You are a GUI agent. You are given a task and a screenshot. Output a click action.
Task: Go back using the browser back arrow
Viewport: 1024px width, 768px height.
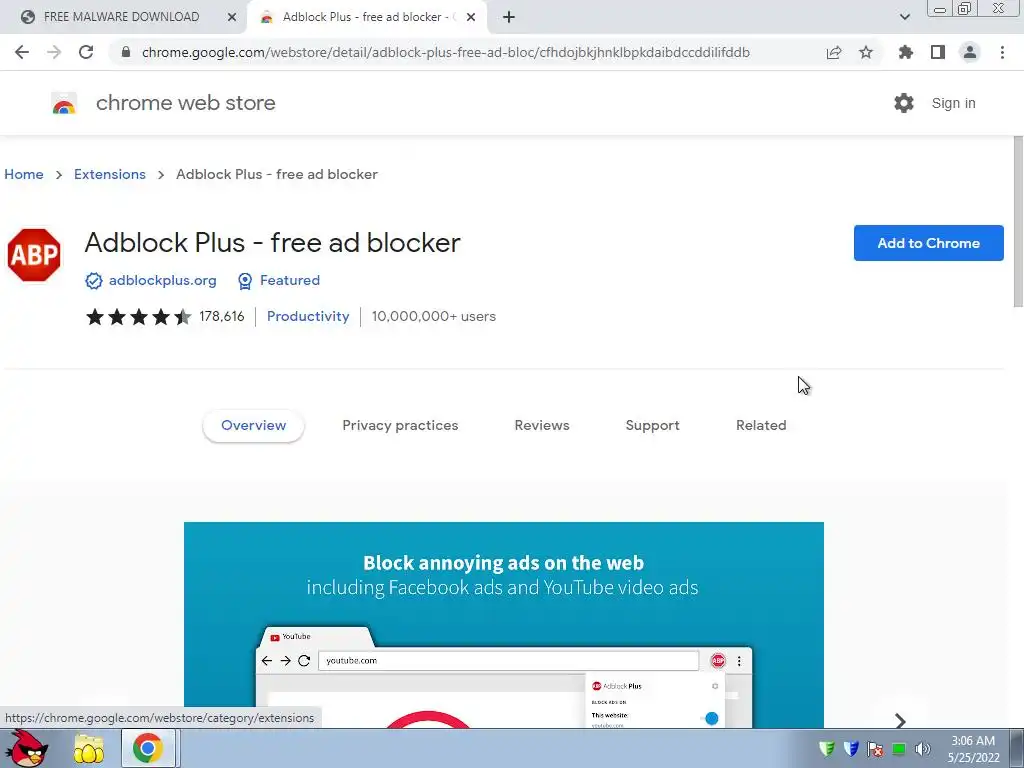(22, 52)
